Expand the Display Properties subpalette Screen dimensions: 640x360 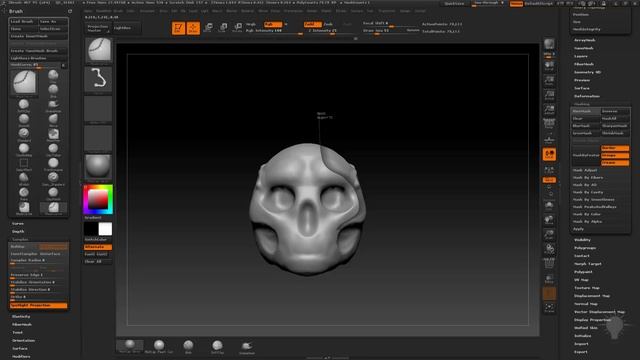(592, 320)
